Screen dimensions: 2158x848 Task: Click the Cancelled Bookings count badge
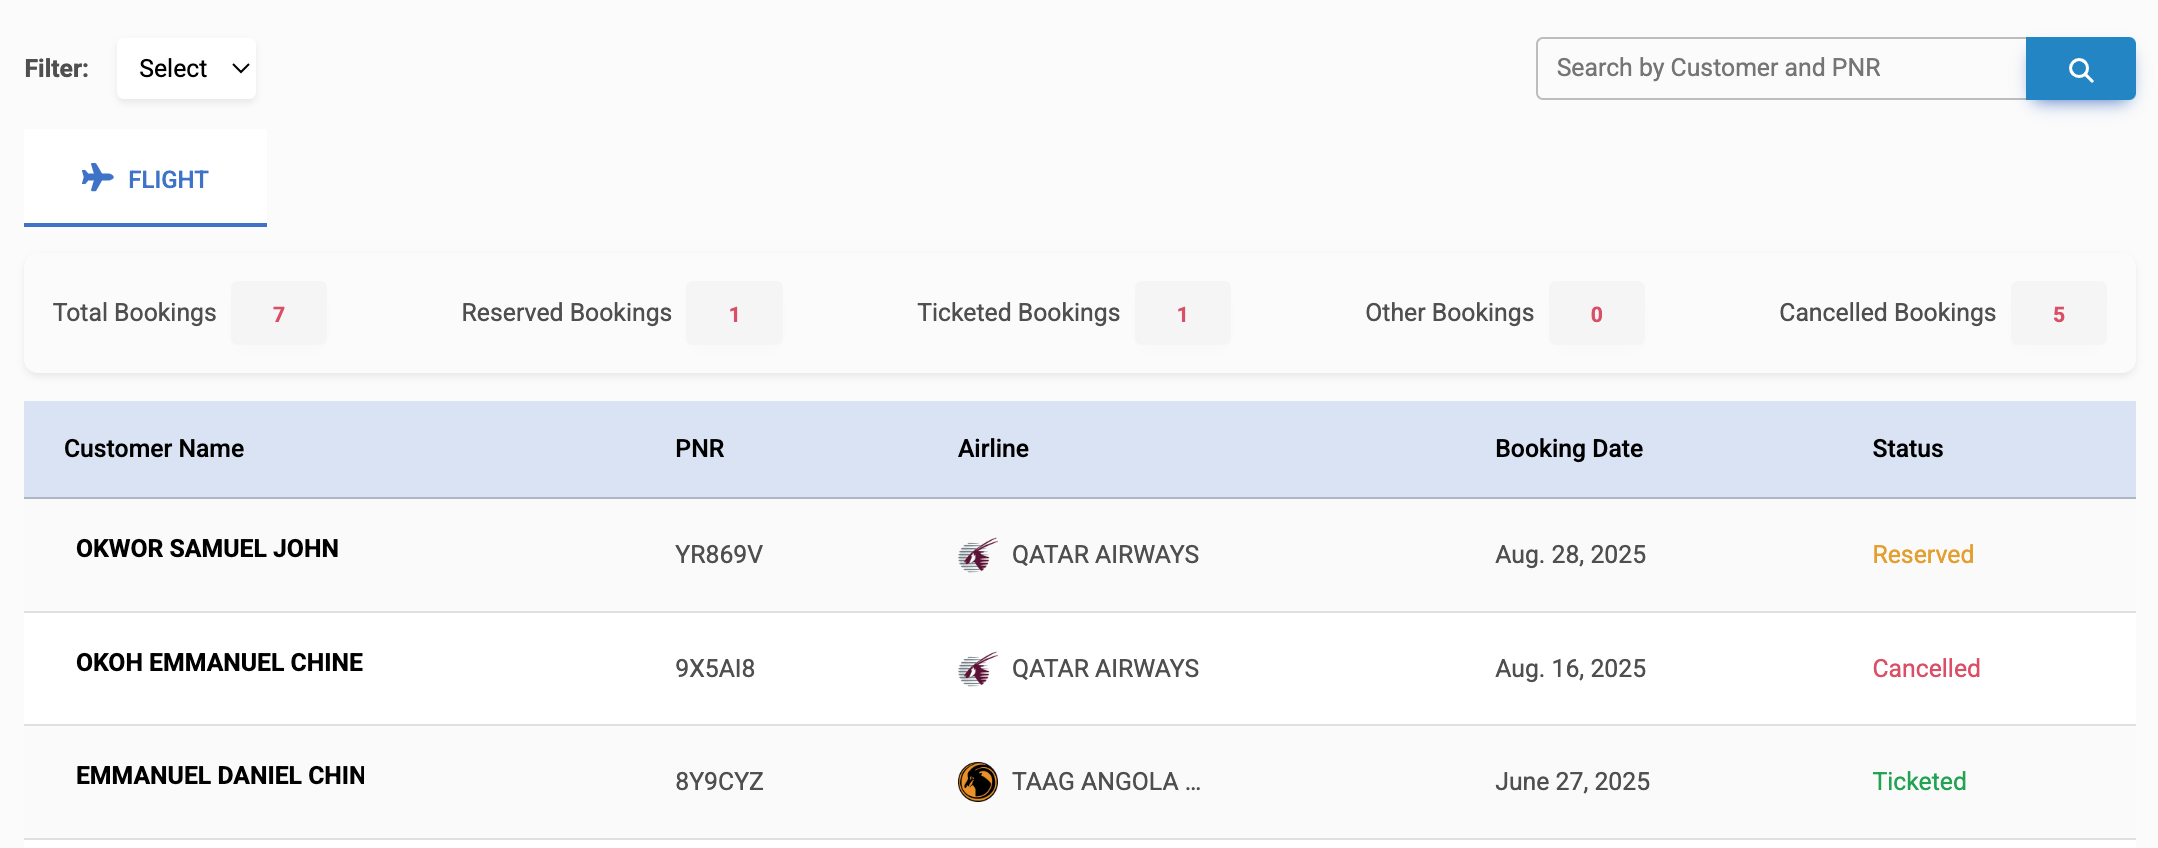coord(2058,314)
